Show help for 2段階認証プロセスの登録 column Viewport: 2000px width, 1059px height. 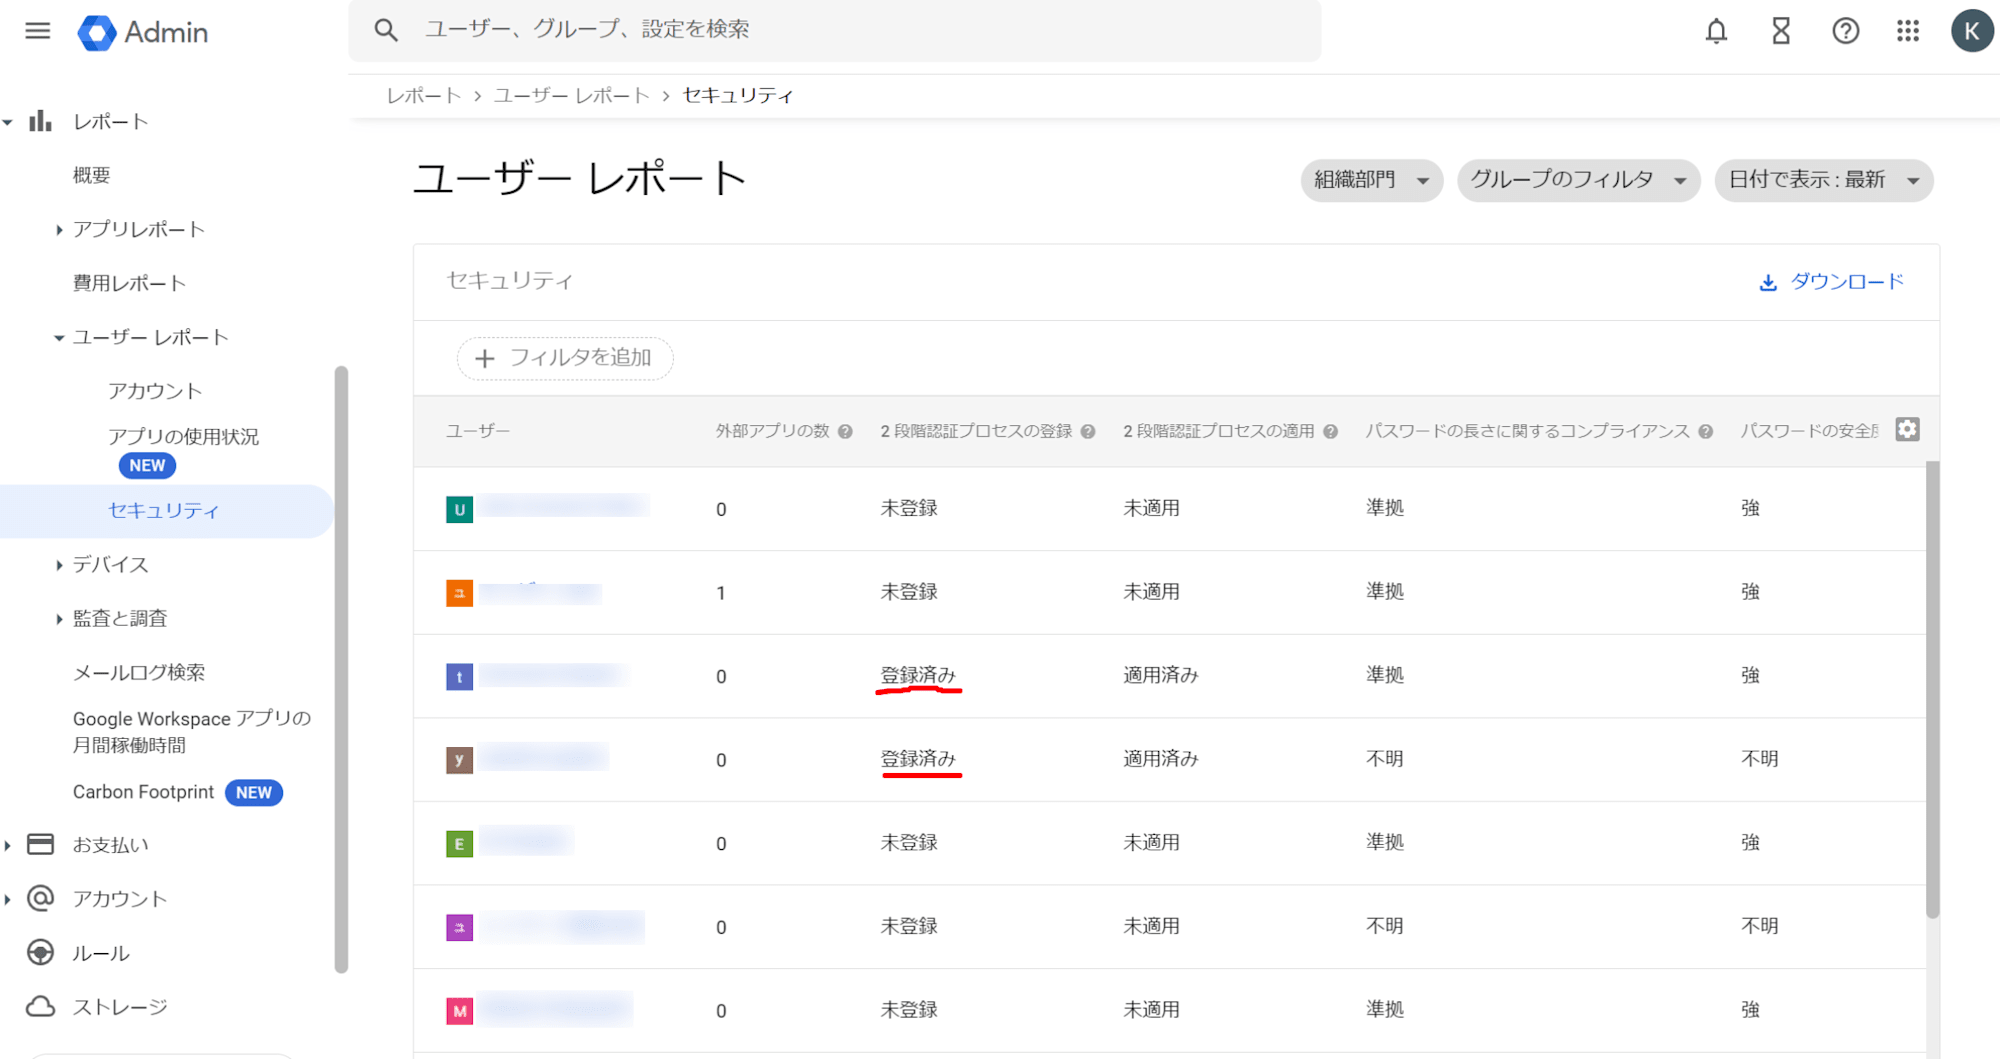point(1088,432)
